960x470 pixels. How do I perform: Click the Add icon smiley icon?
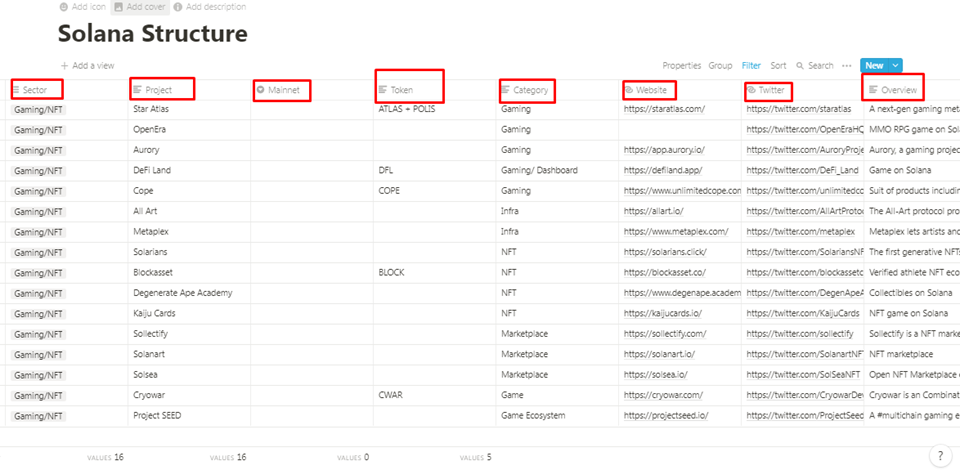tap(64, 7)
